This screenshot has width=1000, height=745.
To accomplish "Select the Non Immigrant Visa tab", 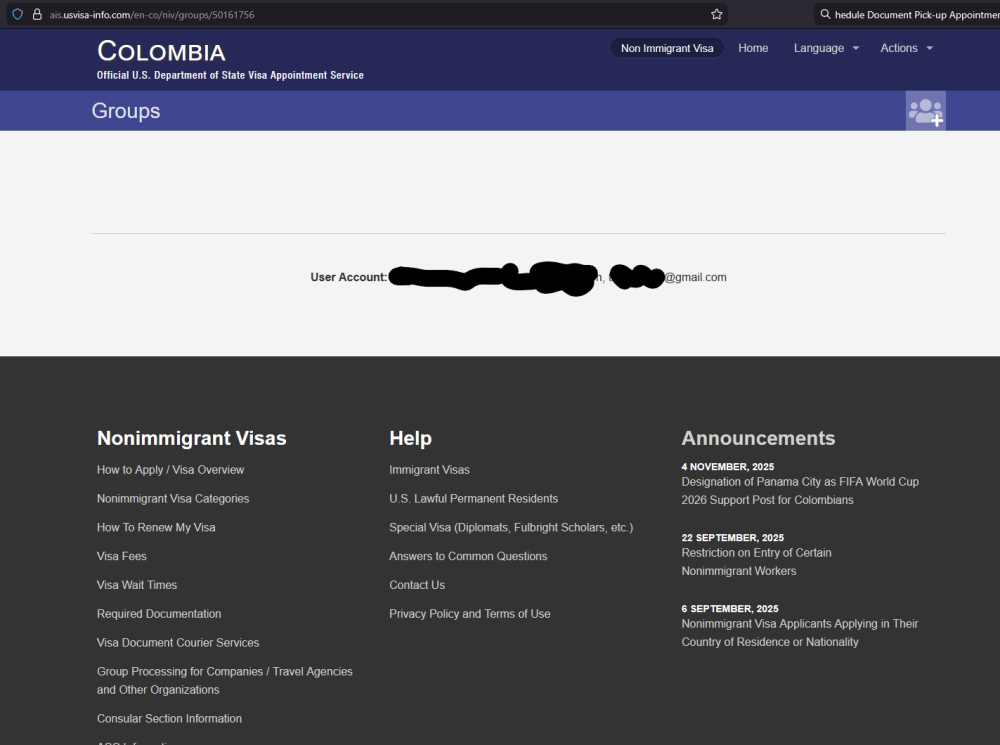I will click(x=667, y=47).
